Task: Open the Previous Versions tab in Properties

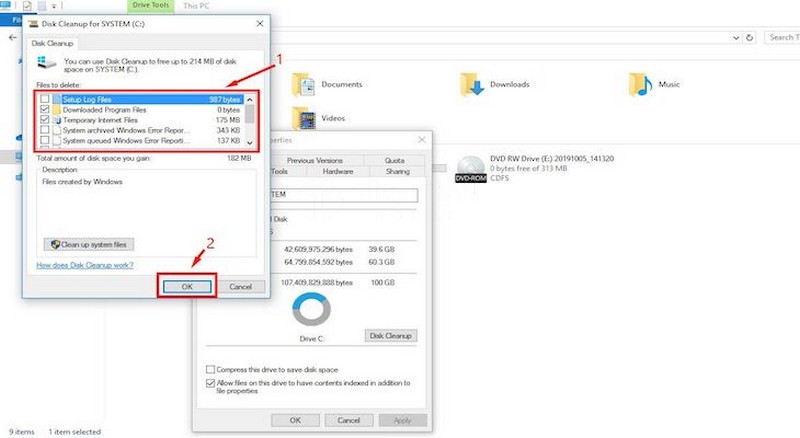Action: pyautogui.click(x=315, y=160)
